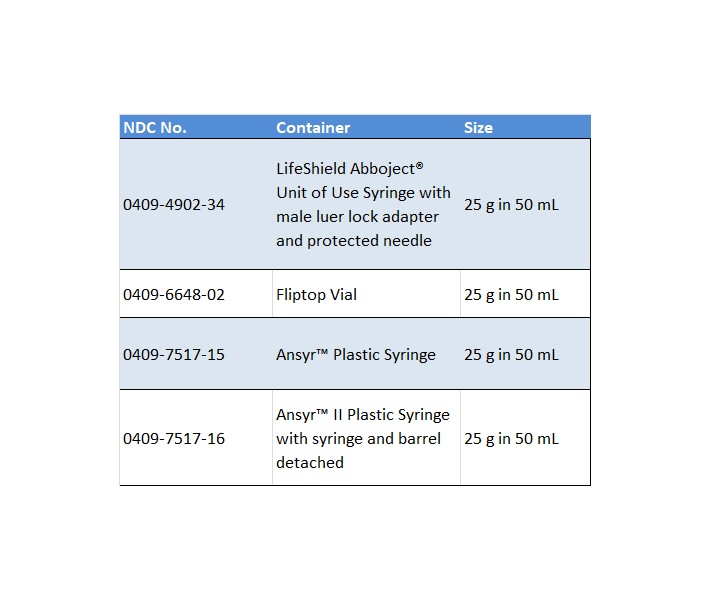The height and width of the screenshot is (599, 710).
Task: Click size cell in the 0409-7517-15 row
Action: pos(511,355)
